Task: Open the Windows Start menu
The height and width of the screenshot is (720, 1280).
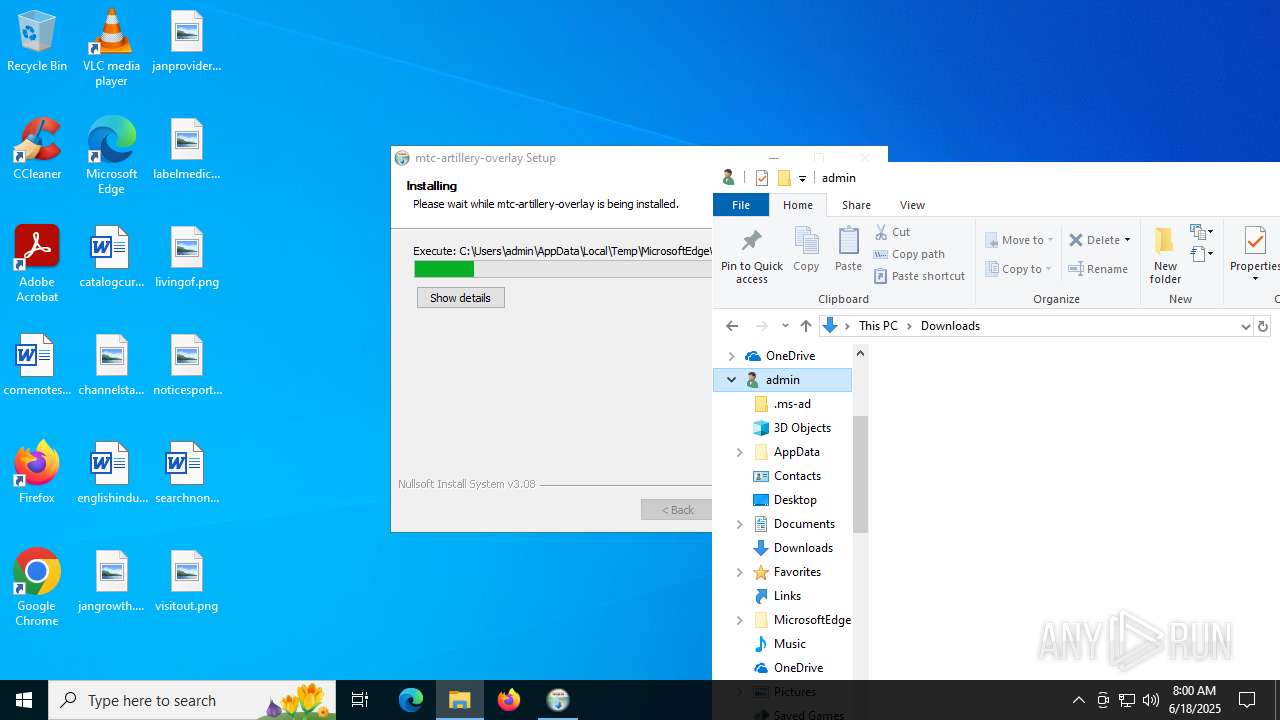Action: click(x=24, y=700)
